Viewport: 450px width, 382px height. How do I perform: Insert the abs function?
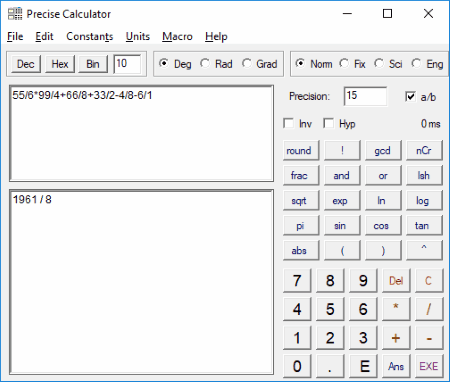point(301,251)
